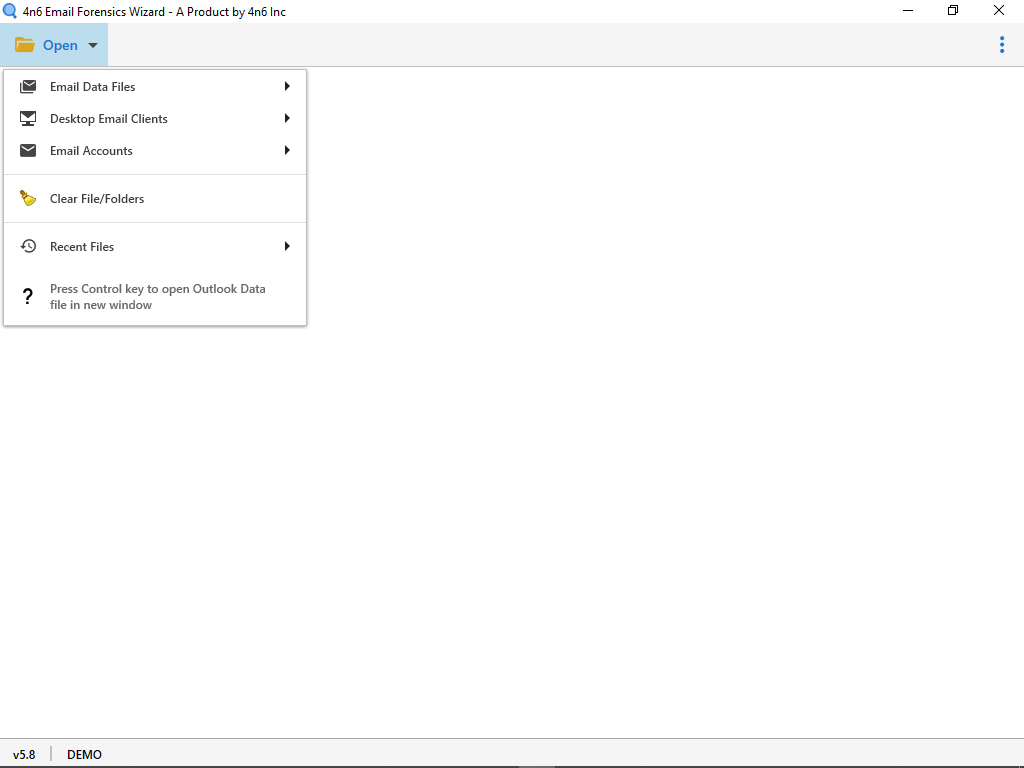Open the three-dot more options menu
Screen dimensions: 1024x768
pos(1002,45)
